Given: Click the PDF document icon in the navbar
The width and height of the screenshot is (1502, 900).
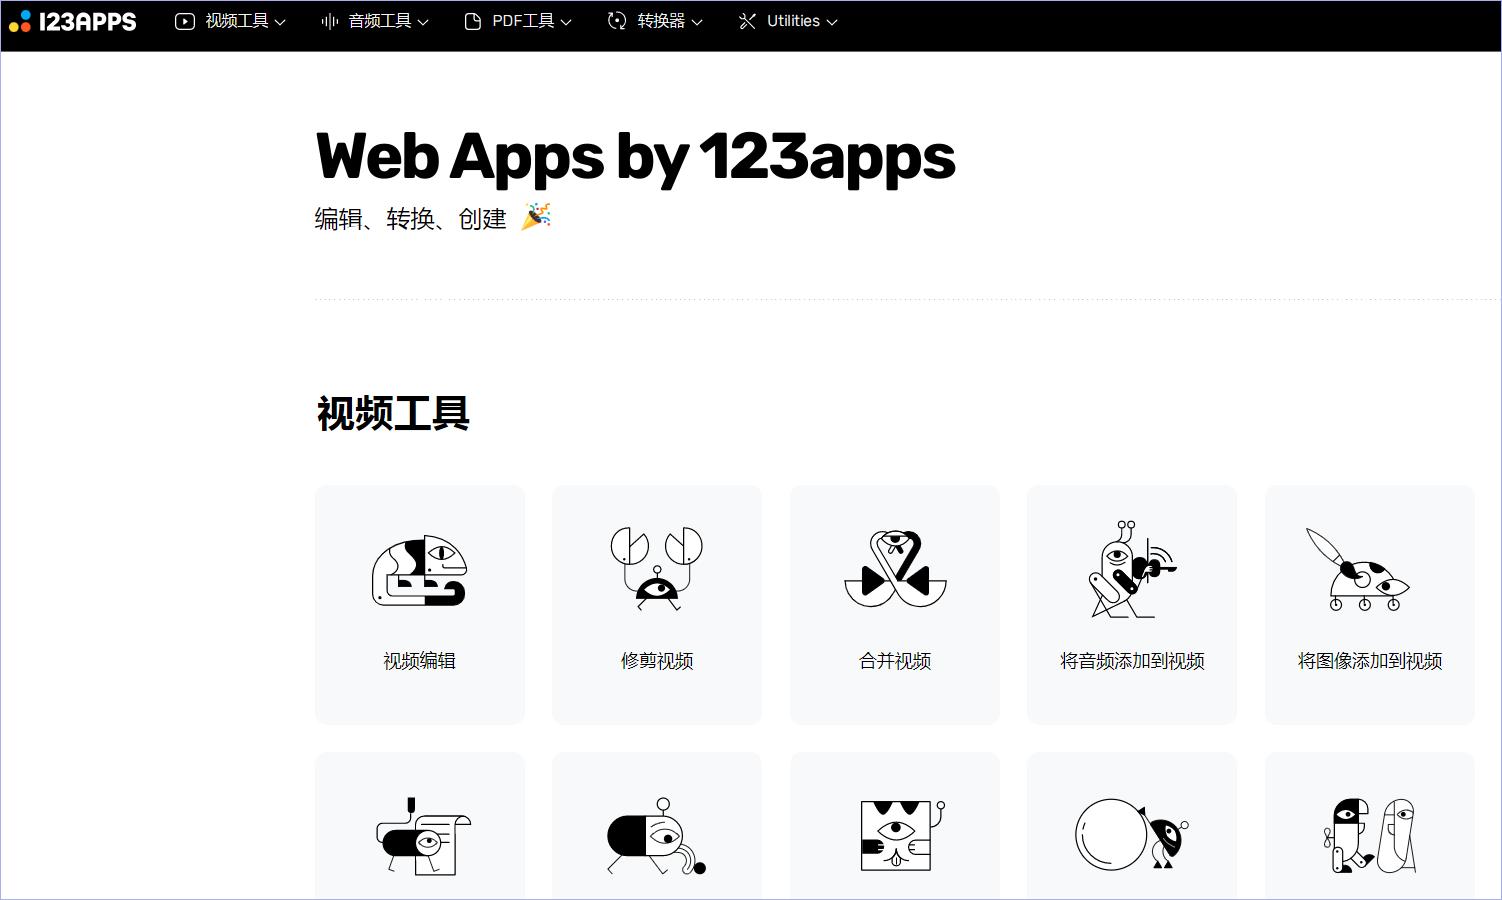Looking at the screenshot, I should point(472,20).
